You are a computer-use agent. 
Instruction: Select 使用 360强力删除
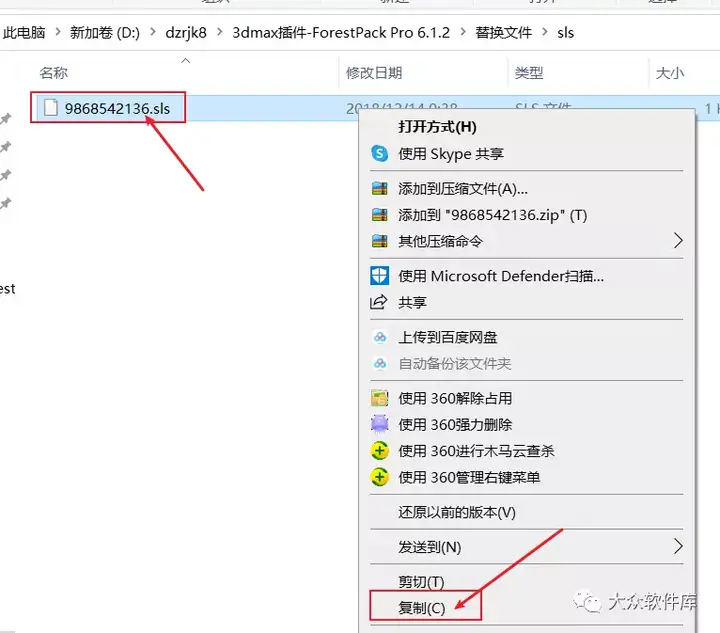455,425
